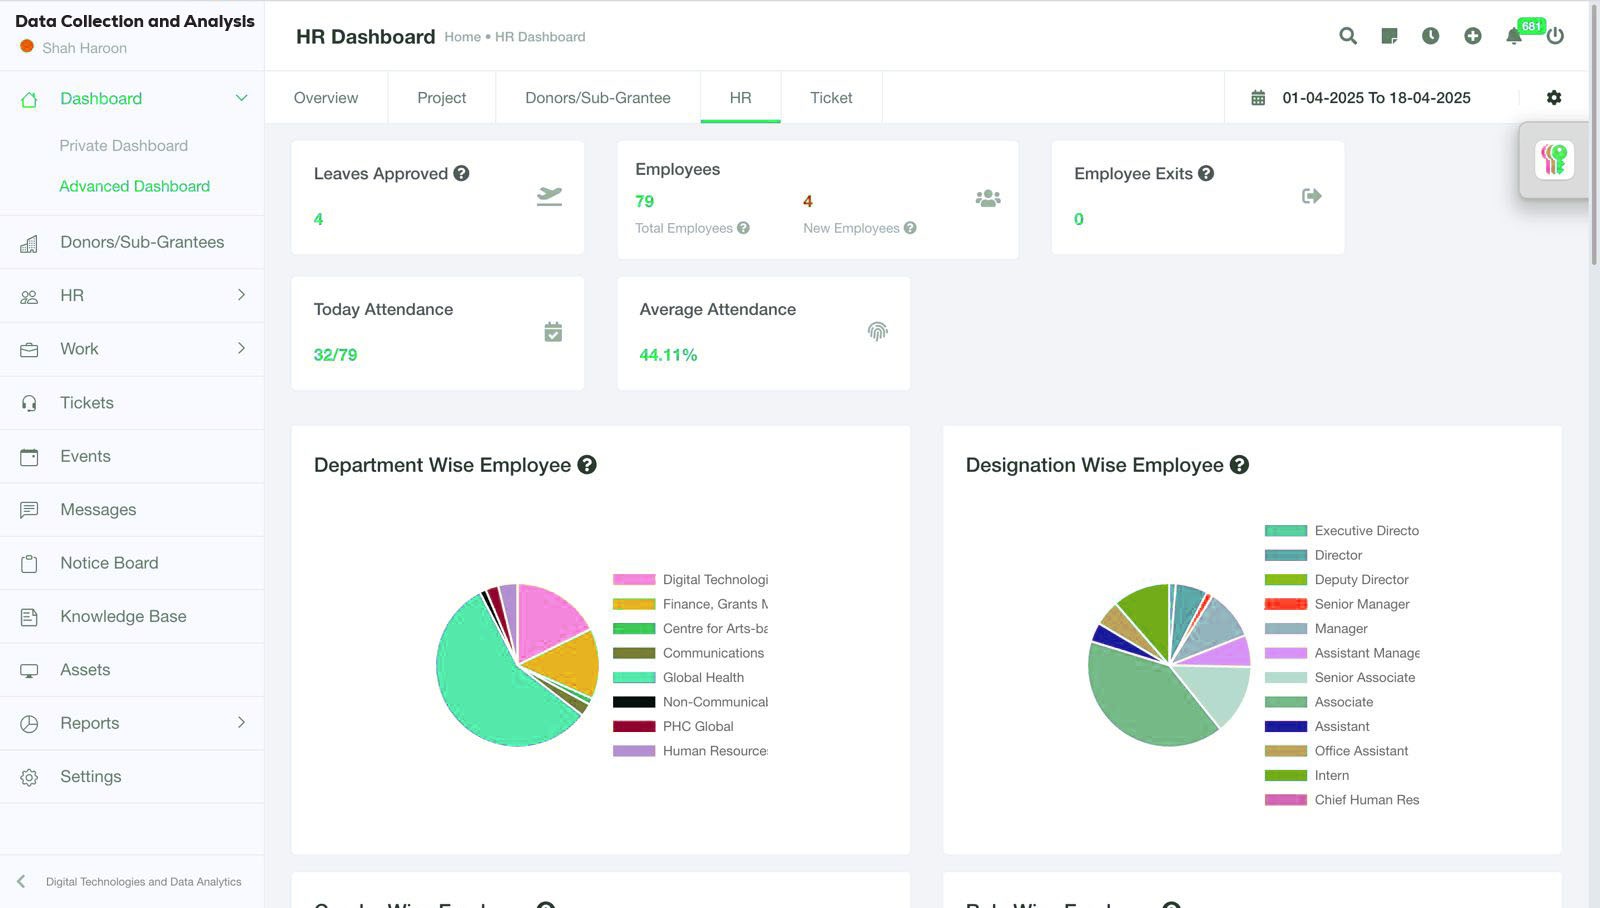Switch to the Ticket tab

pyautogui.click(x=831, y=98)
